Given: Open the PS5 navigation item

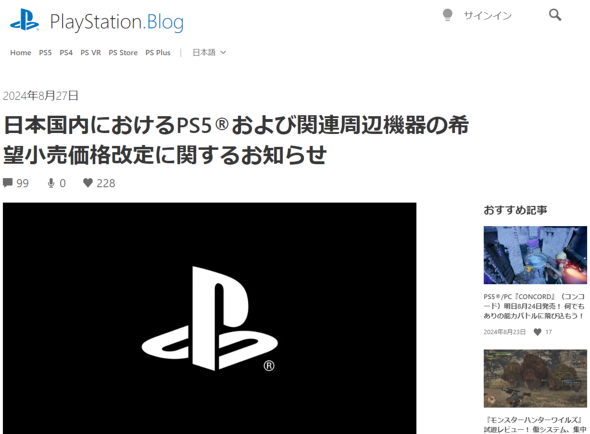Looking at the screenshot, I should click(x=45, y=53).
